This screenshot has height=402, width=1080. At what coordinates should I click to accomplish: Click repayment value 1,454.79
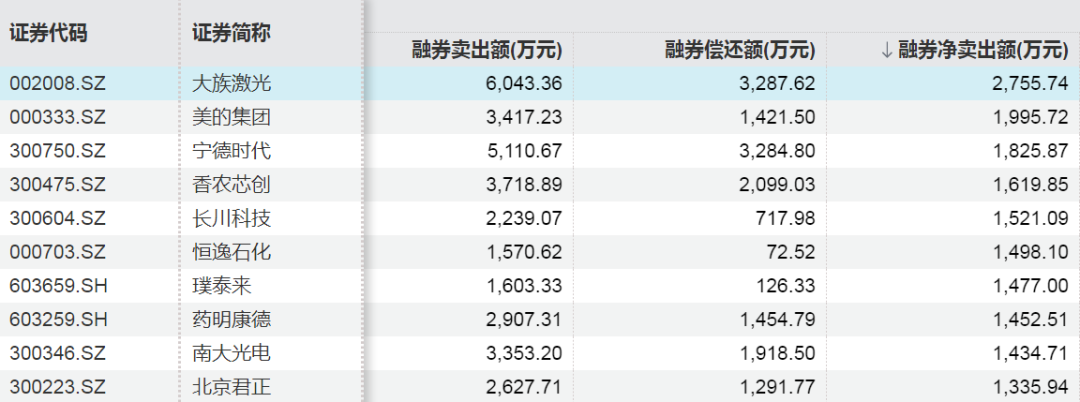tap(777, 320)
